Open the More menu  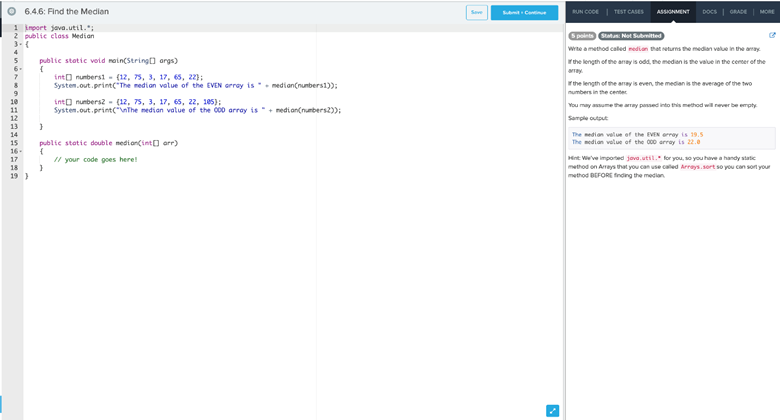(766, 11)
